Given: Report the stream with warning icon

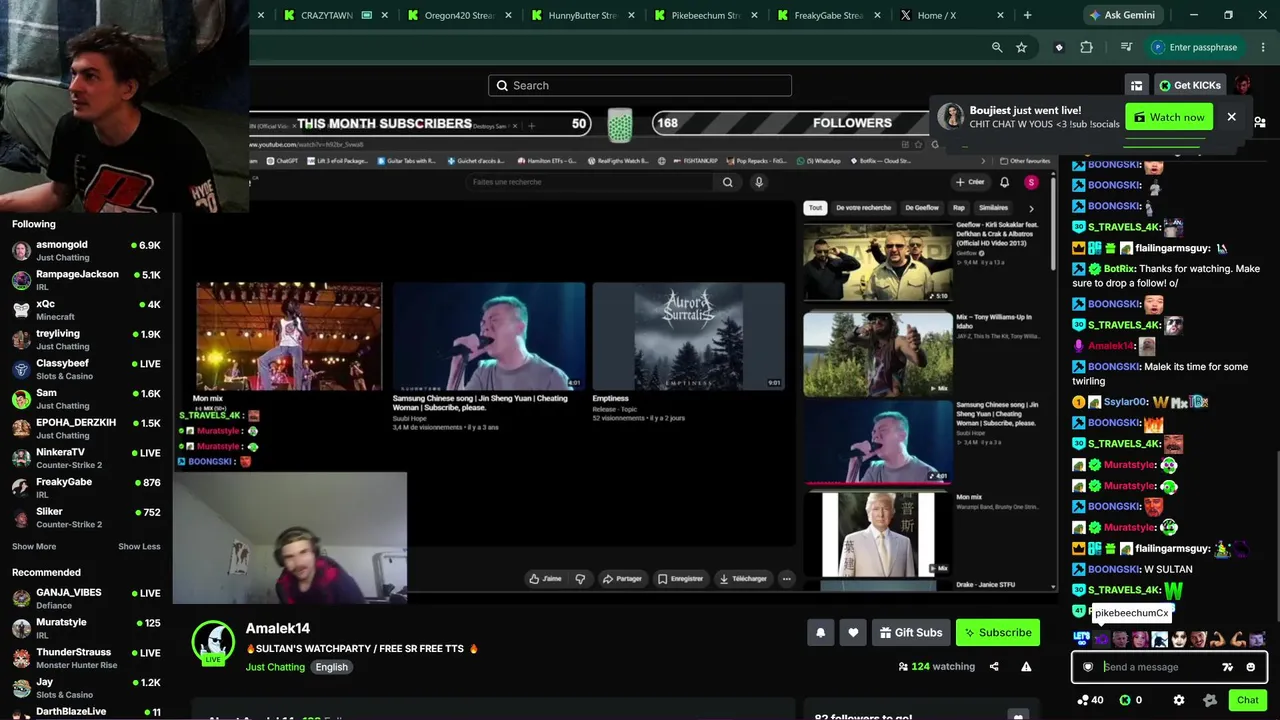Looking at the screenshot, I should (x=1026, y=667).
